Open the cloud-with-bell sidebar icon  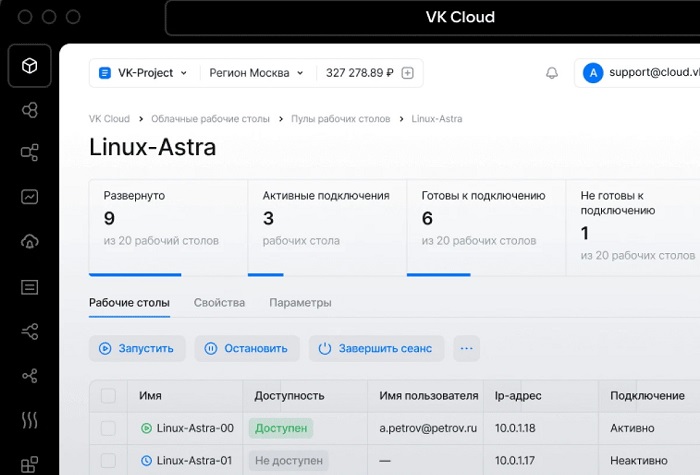pyautogui.click(x=29, y=242)
